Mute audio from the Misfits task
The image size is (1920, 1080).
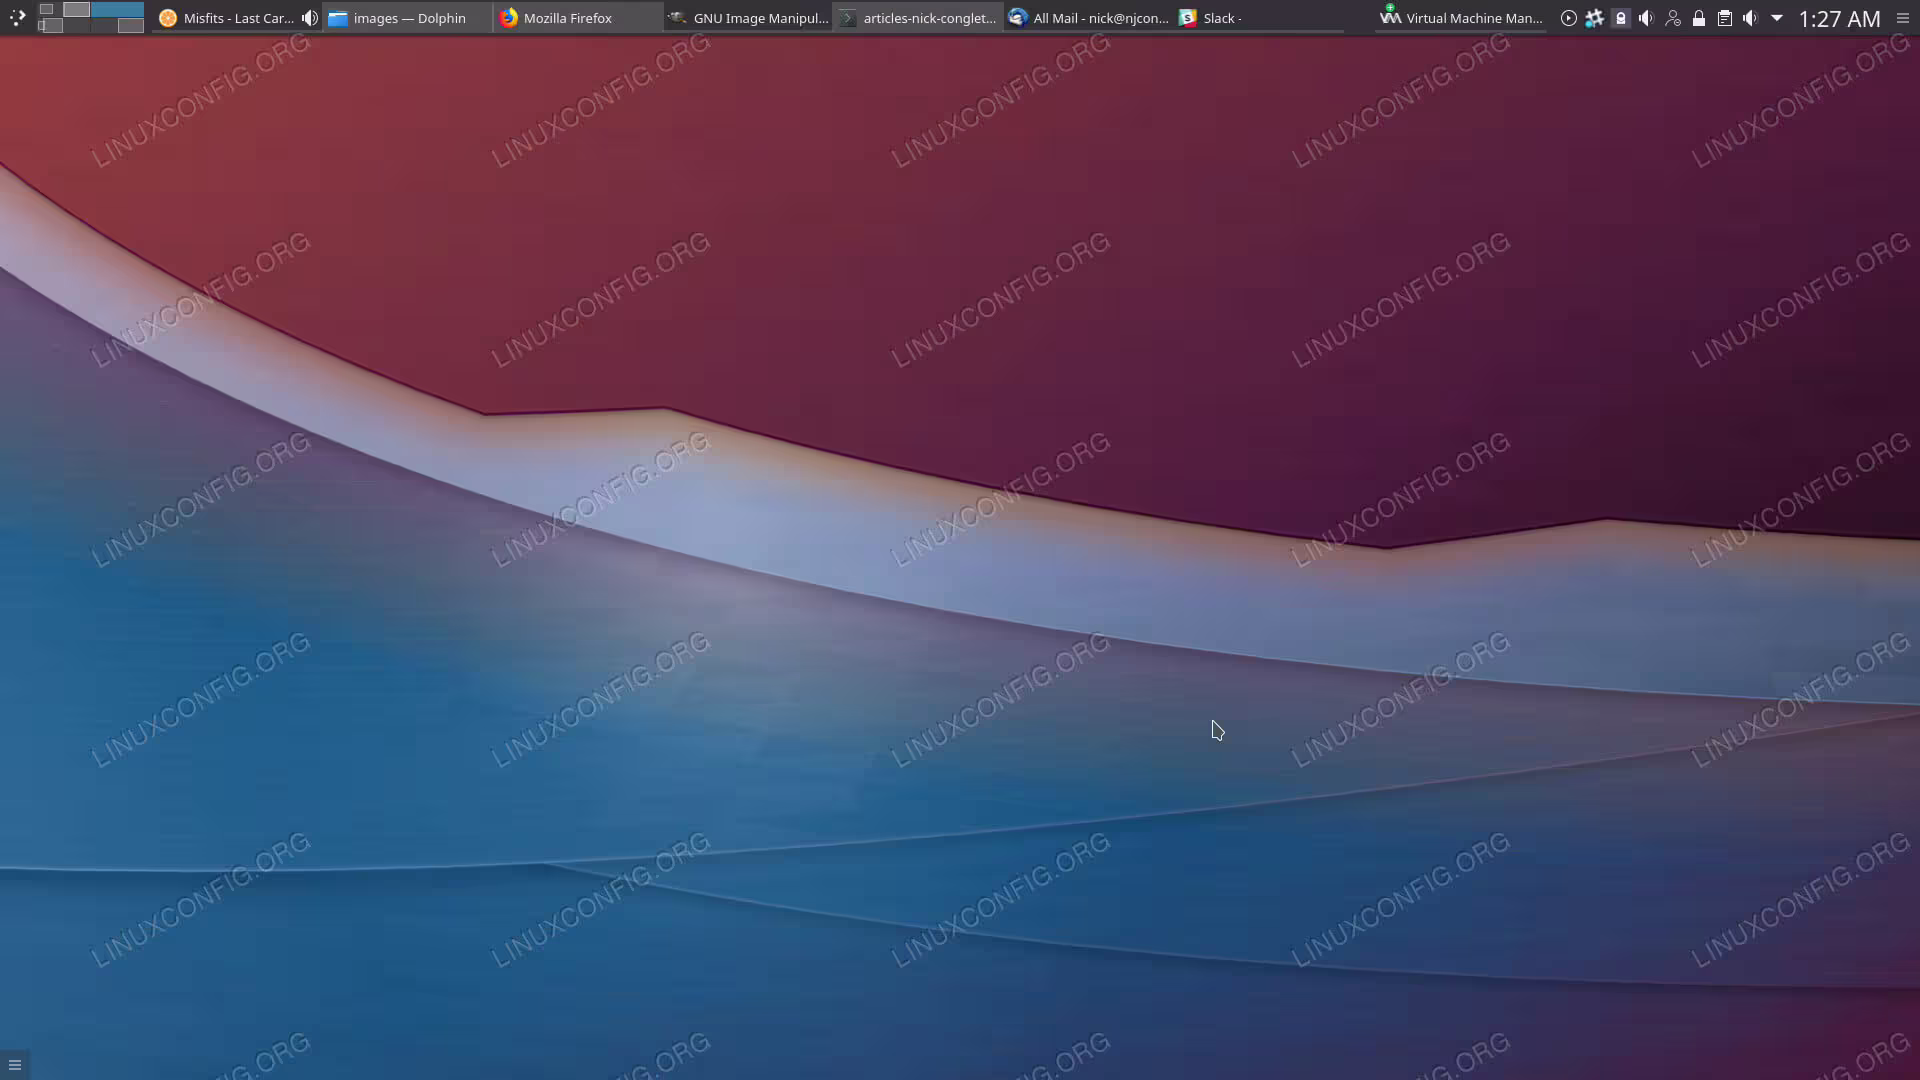click(x=310, y=18)
